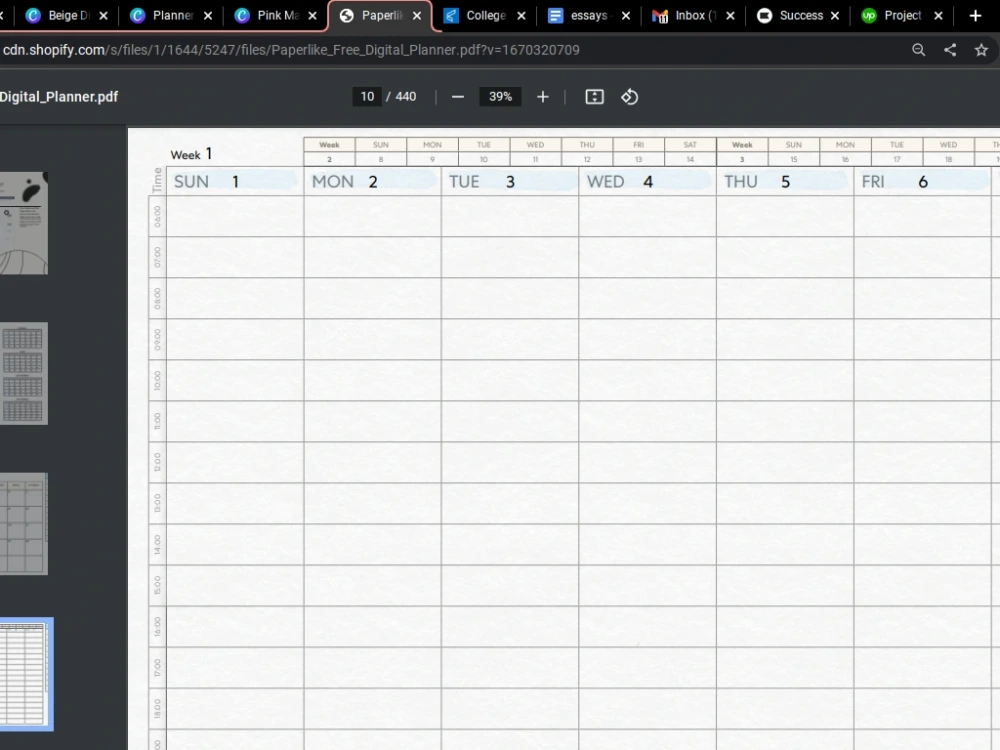Close the Planner tab
Image resolution: width=1000 pixels, height=750 pixels.
pyautogui.click(x=208, y=16)
